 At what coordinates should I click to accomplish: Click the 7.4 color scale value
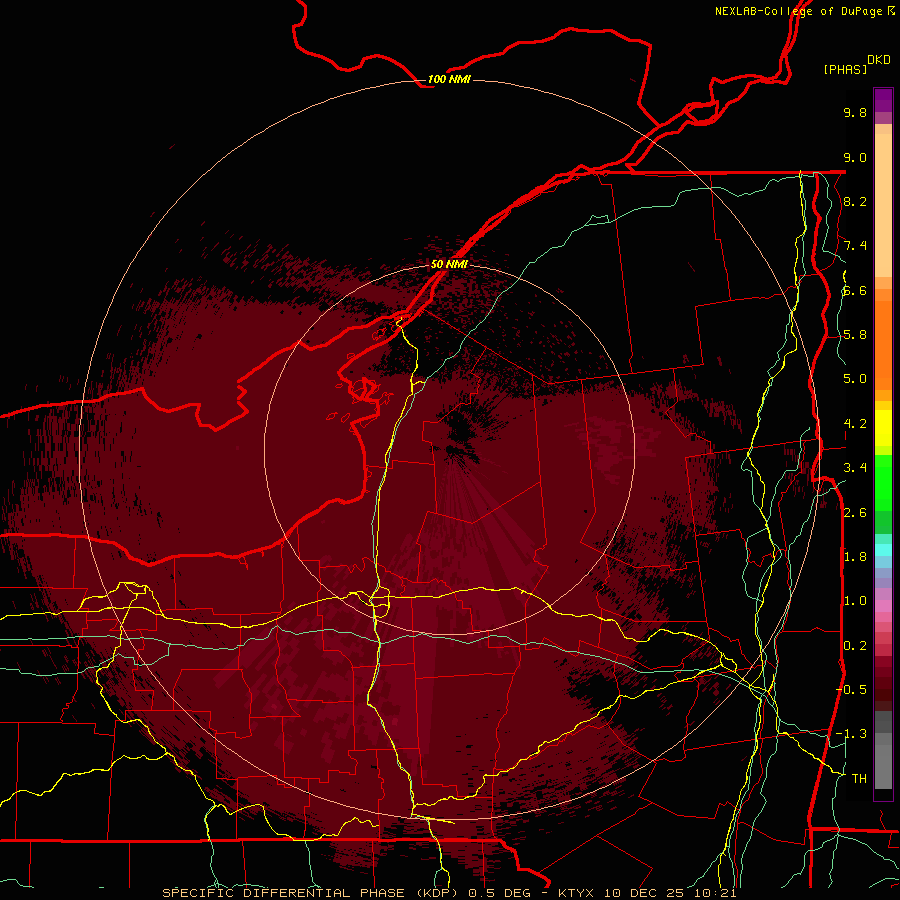pos(855,246)
